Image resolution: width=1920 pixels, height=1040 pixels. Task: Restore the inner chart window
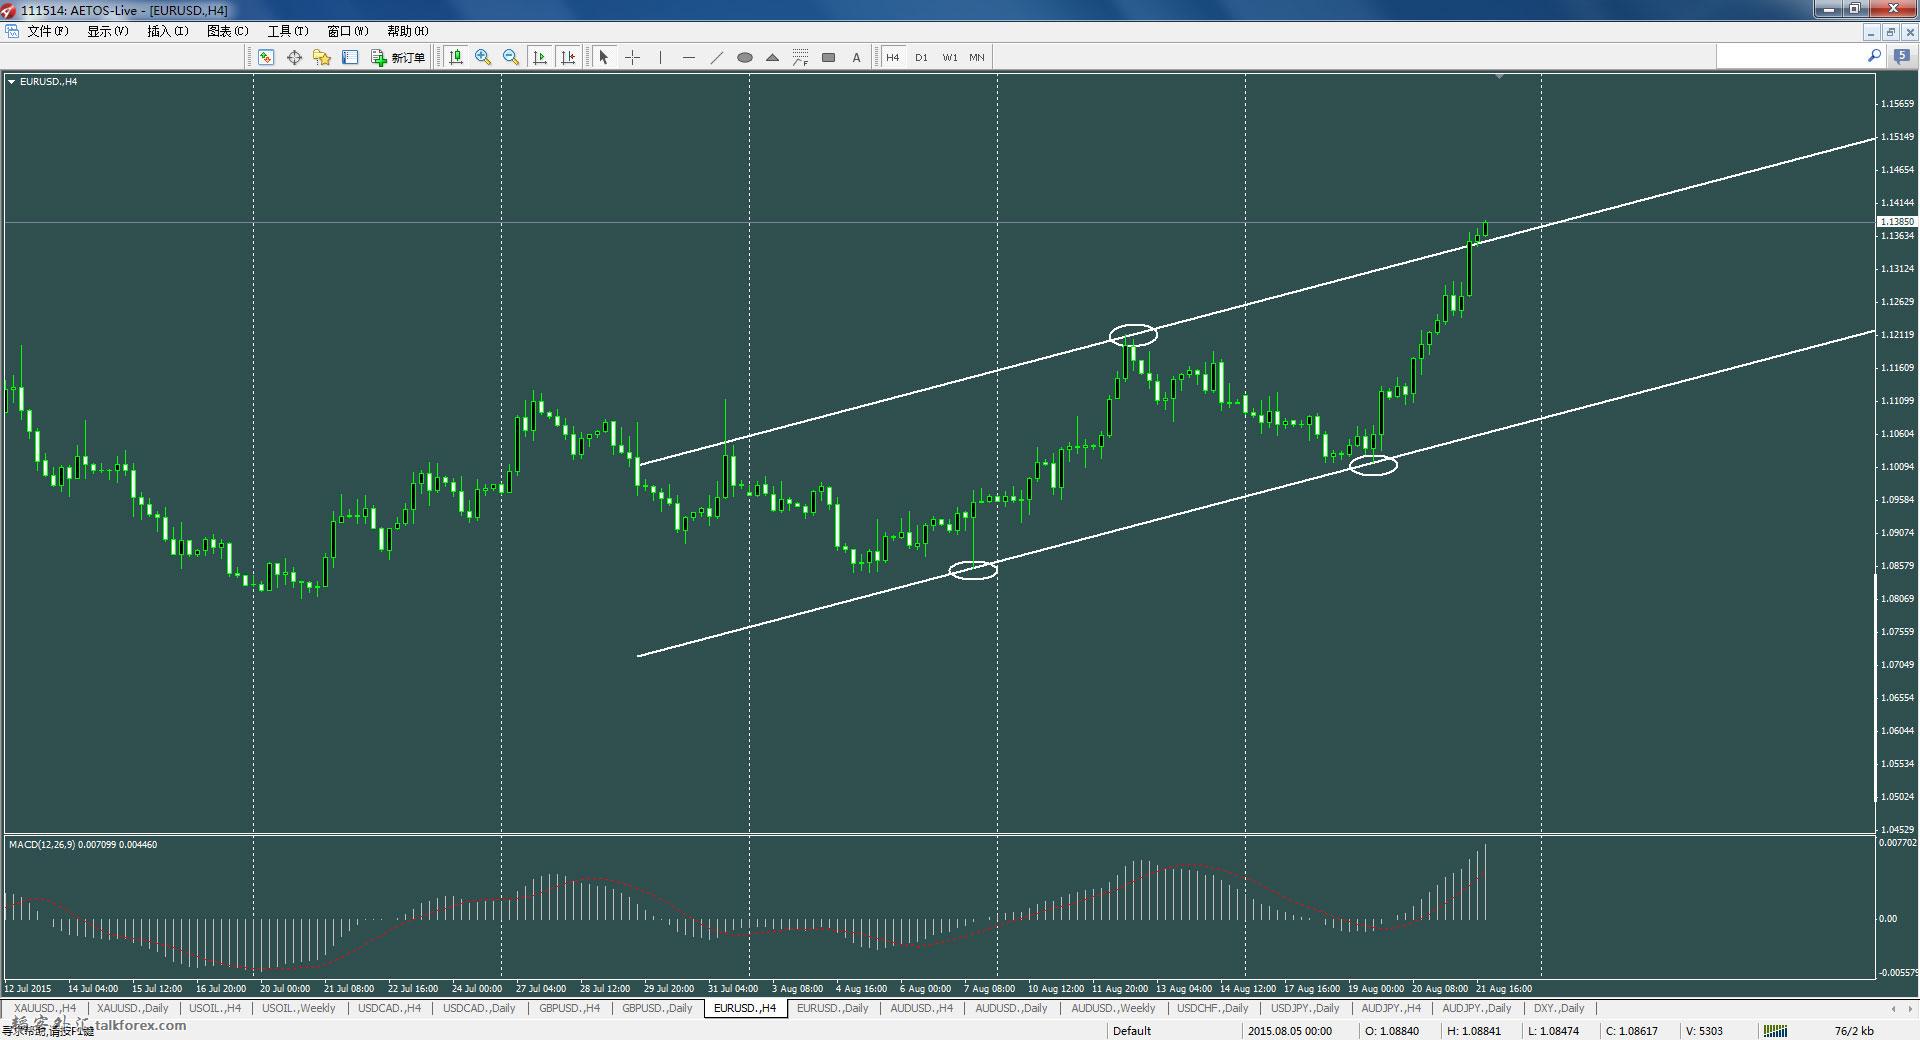coord(1891,32)
